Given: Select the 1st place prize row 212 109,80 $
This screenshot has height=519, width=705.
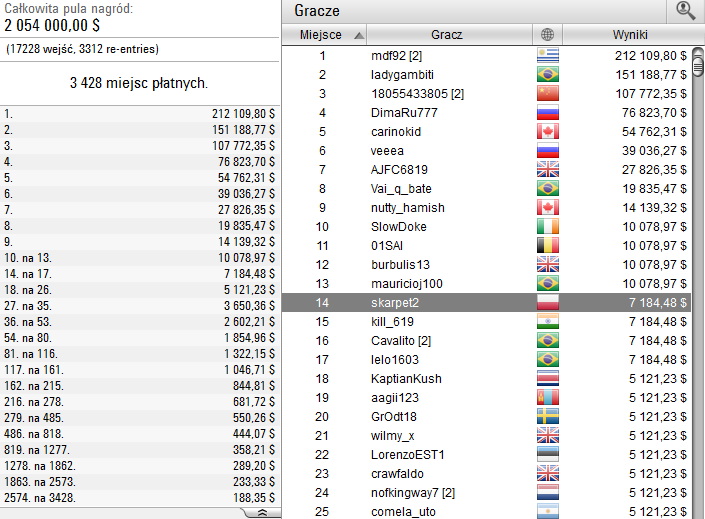Looking at the screenshot, I should pos(140,115).
